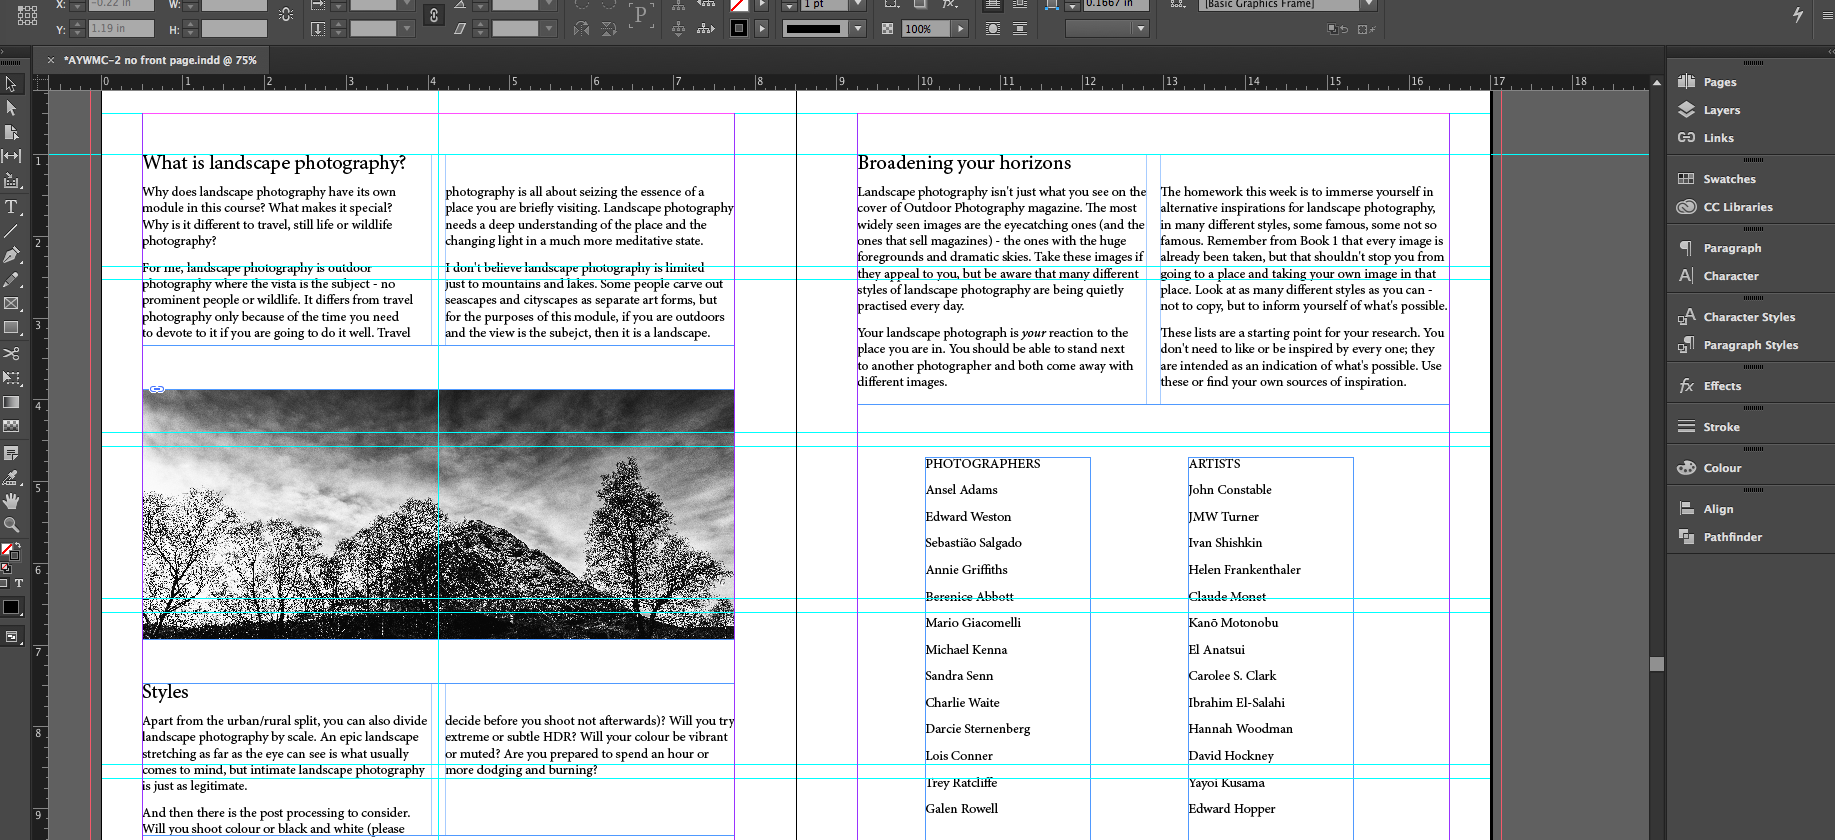Select the Gradient Swatch tool
The height and width of the screenshot is (840, 1835).
[11, 402]
